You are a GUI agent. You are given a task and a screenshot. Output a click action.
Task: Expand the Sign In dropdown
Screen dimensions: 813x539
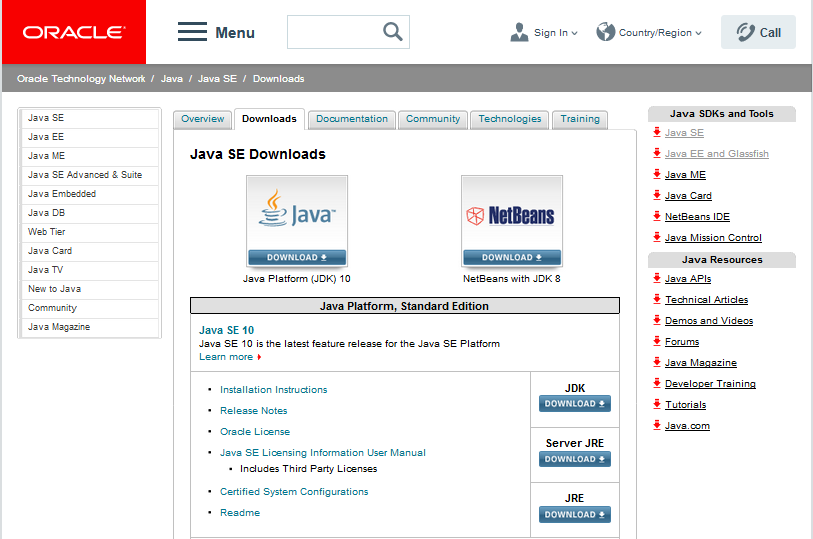pyautogui.click(x=574, y=33)
